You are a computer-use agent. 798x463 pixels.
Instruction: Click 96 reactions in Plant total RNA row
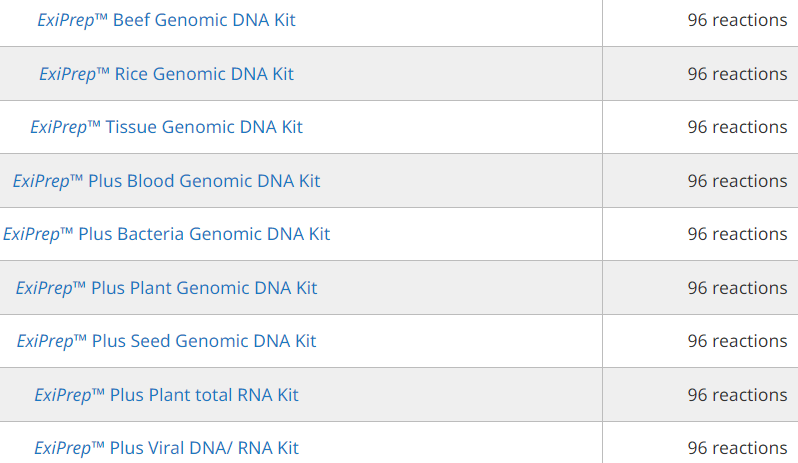click(737, 394)
